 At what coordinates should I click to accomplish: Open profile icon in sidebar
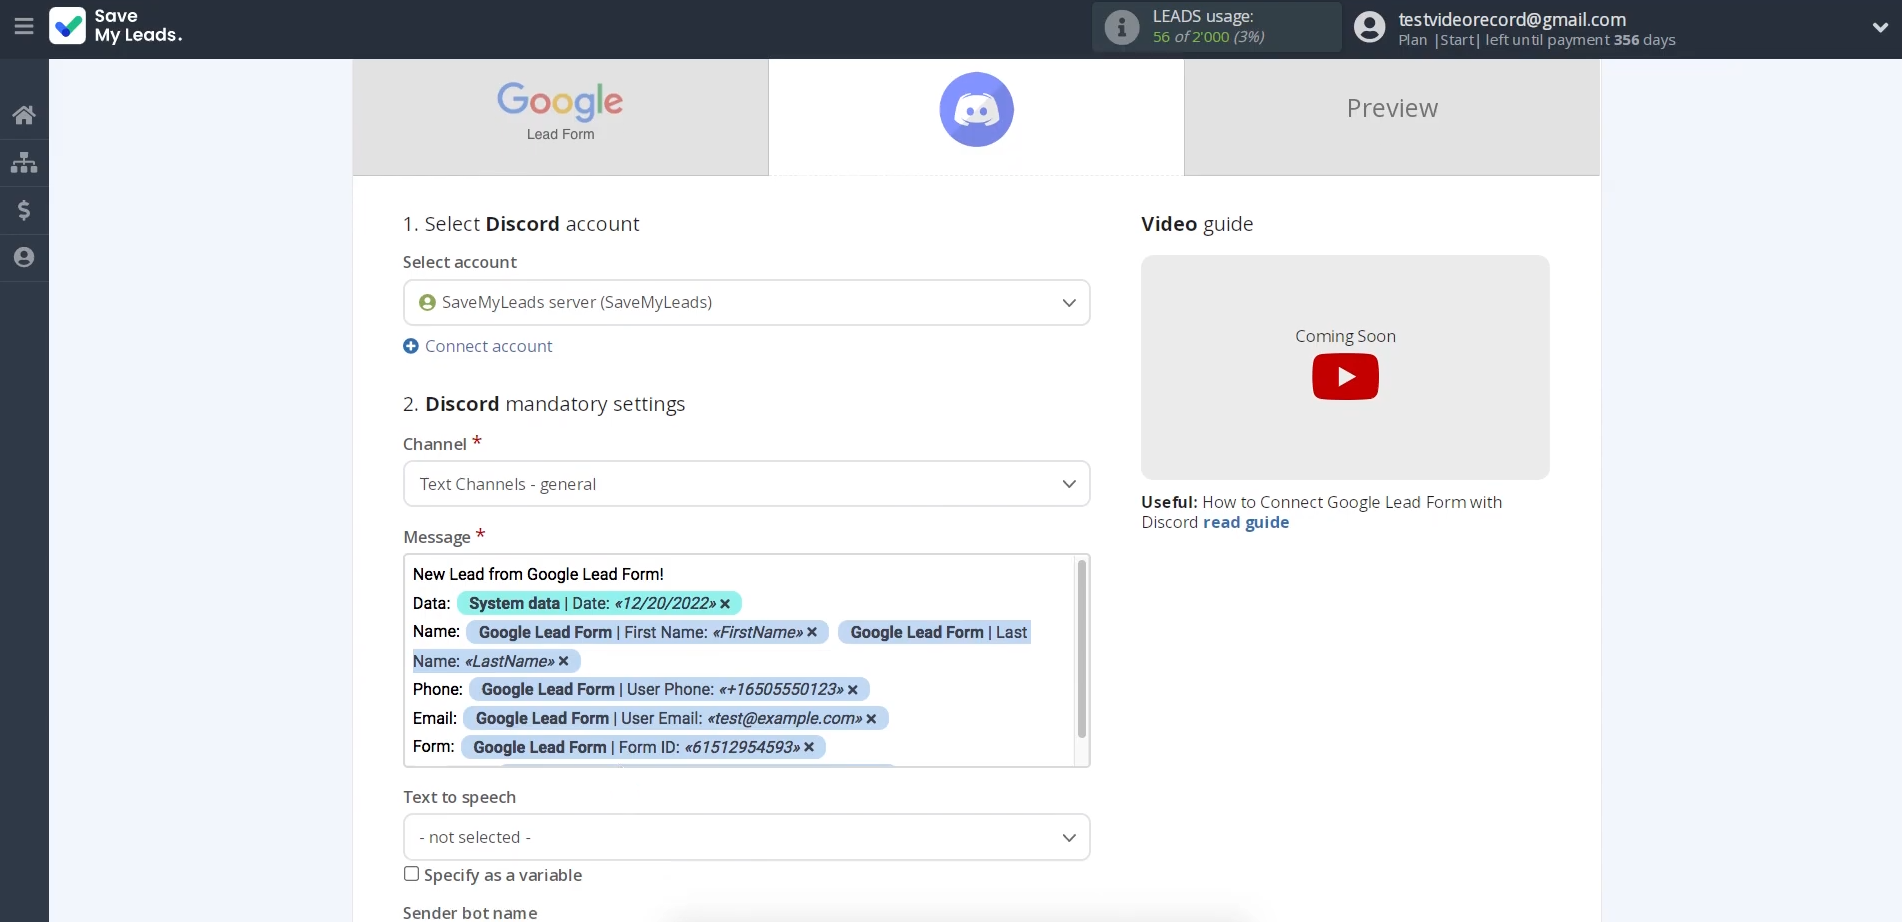point(24,257)
